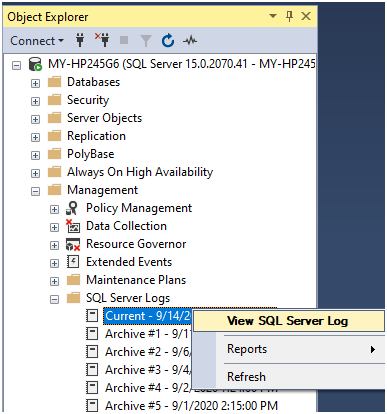Select the Databases tree item
The width and height of the screenshot is (387, 414).
(x=93, y=82)
